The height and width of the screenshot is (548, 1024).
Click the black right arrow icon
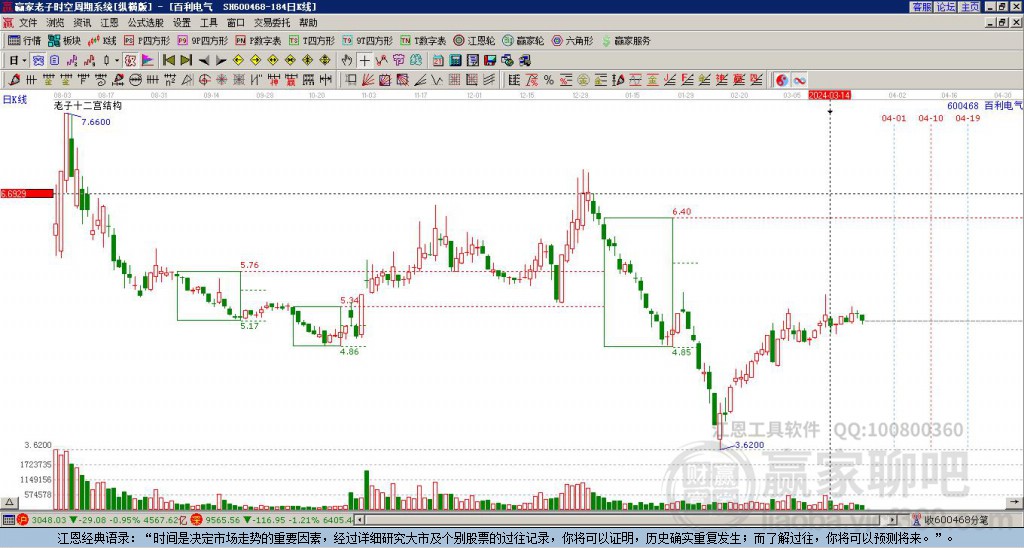(221, 60)
